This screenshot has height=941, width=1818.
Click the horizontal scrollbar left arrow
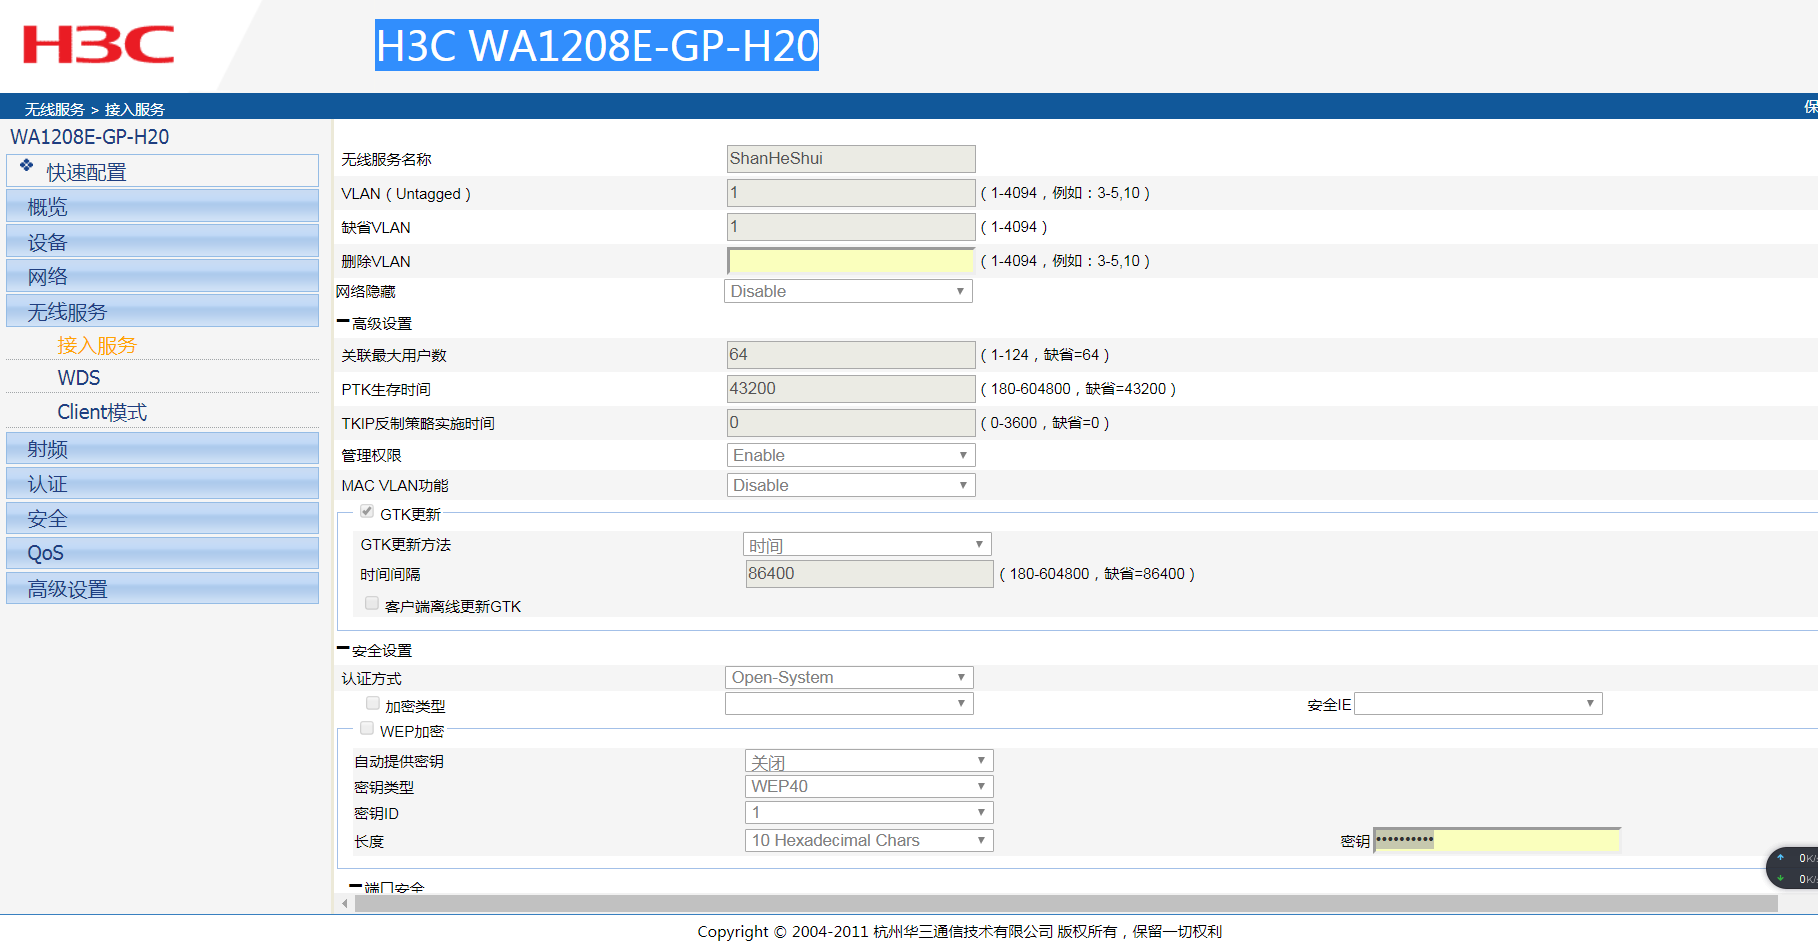click(x=345, y=903)
